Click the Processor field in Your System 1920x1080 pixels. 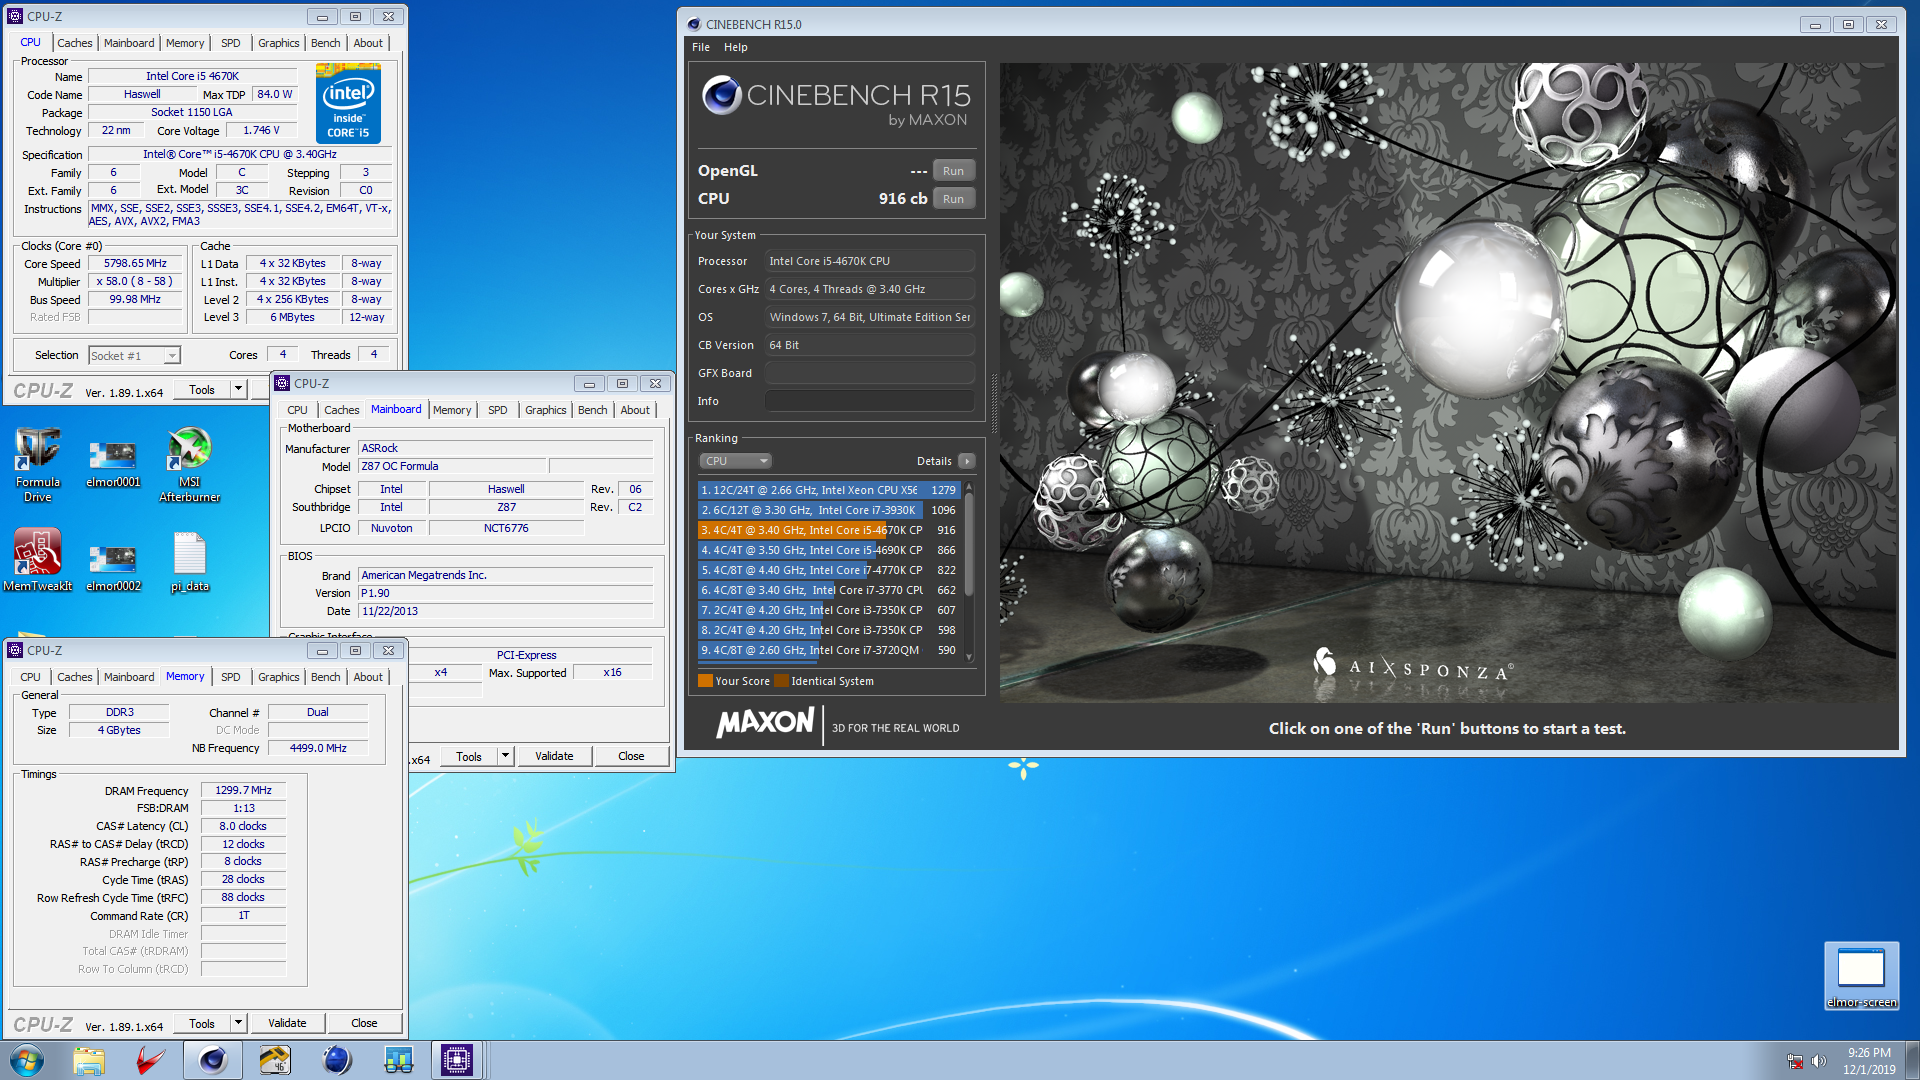[869, 261]
